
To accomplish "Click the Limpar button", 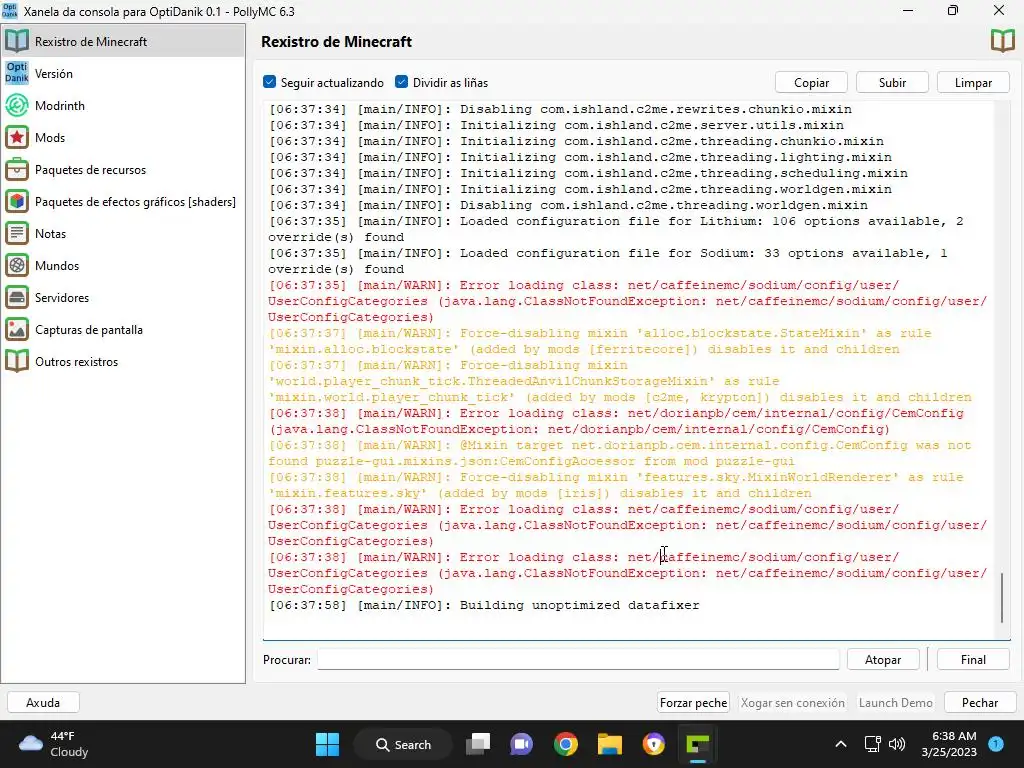I will tap(973, 82).
